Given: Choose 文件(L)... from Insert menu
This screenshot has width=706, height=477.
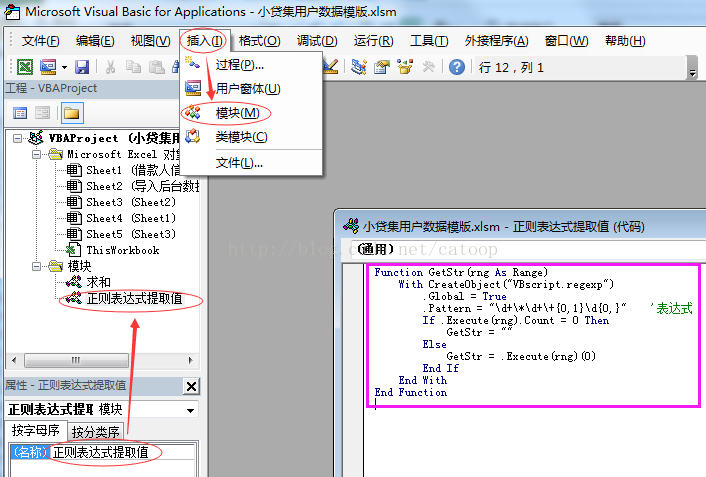Looking at the screenshot, I should pyautogui.click(x=252, y=163).
